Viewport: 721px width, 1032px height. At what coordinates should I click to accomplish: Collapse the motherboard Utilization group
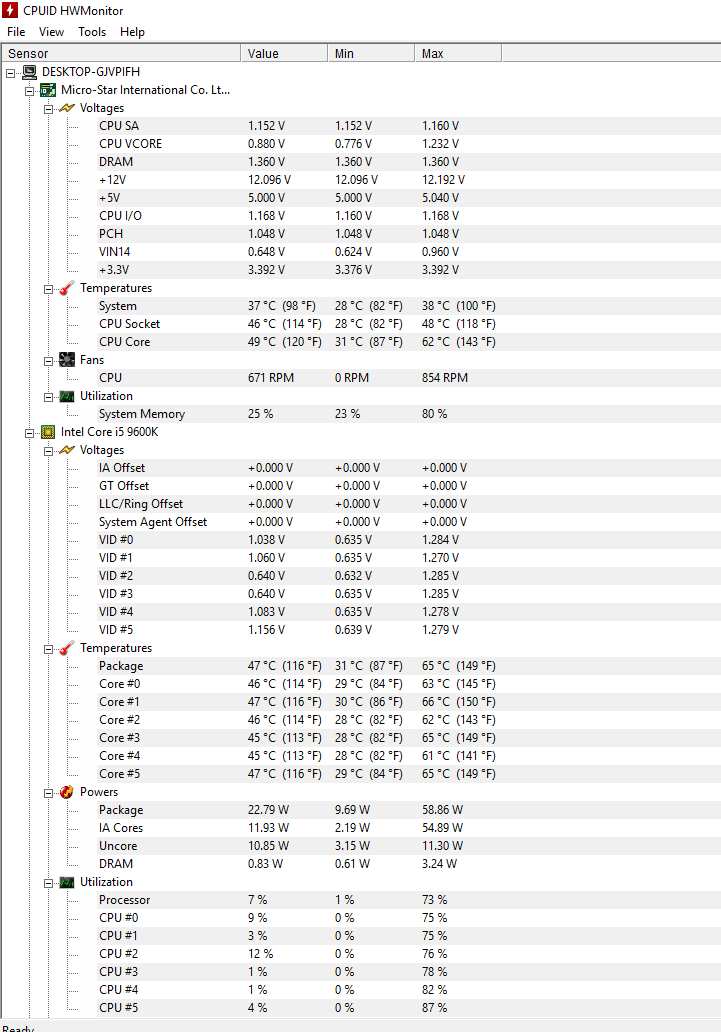coord(48,398)
